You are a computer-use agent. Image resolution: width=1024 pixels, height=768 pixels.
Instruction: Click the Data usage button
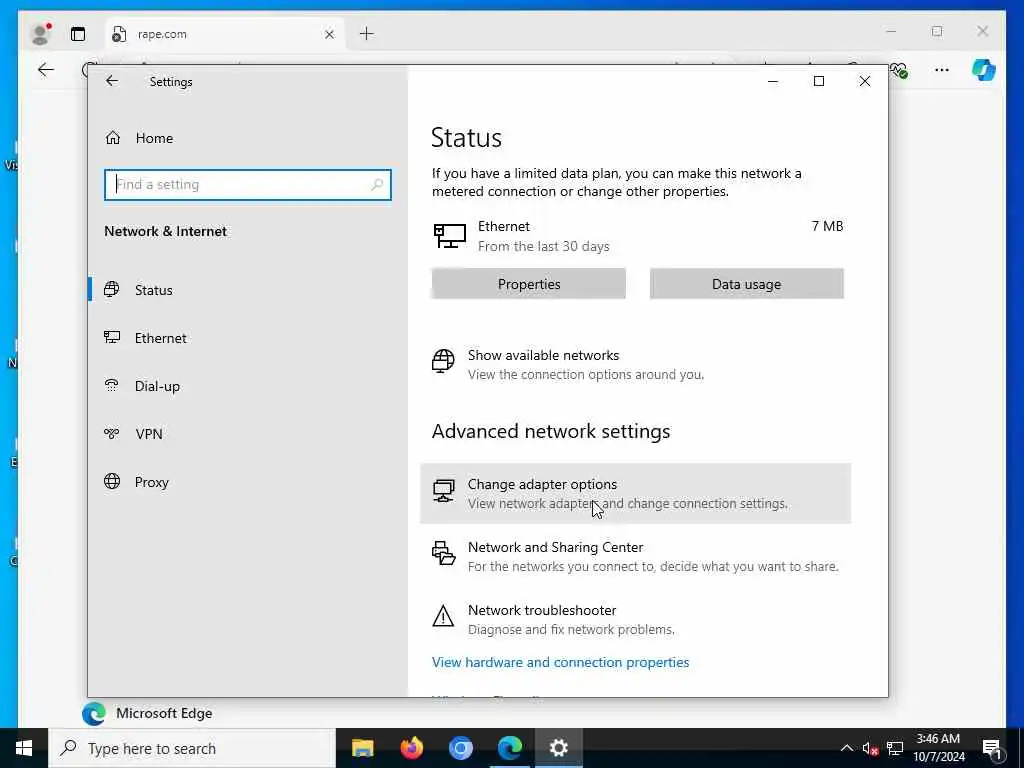746,284
